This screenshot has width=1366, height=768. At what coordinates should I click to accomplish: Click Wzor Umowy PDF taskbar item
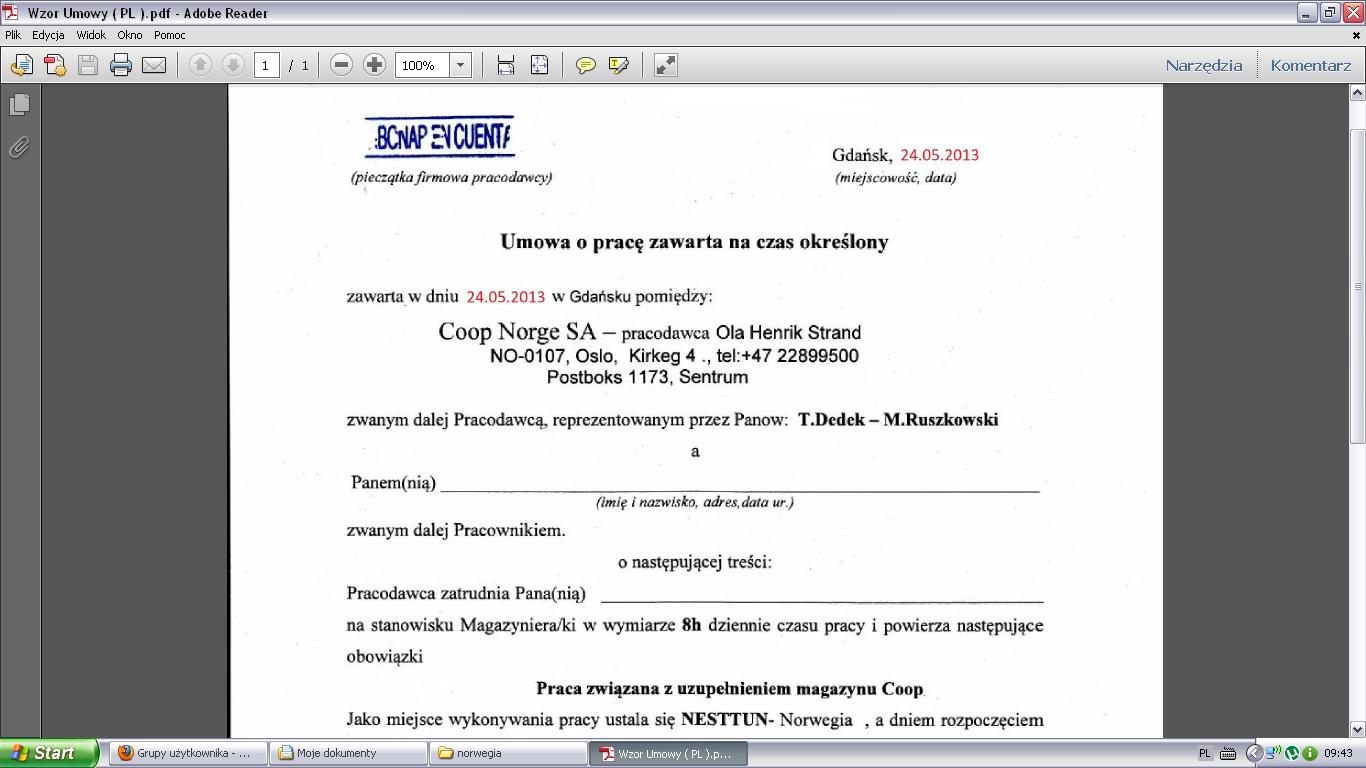(x=668, y=753)
